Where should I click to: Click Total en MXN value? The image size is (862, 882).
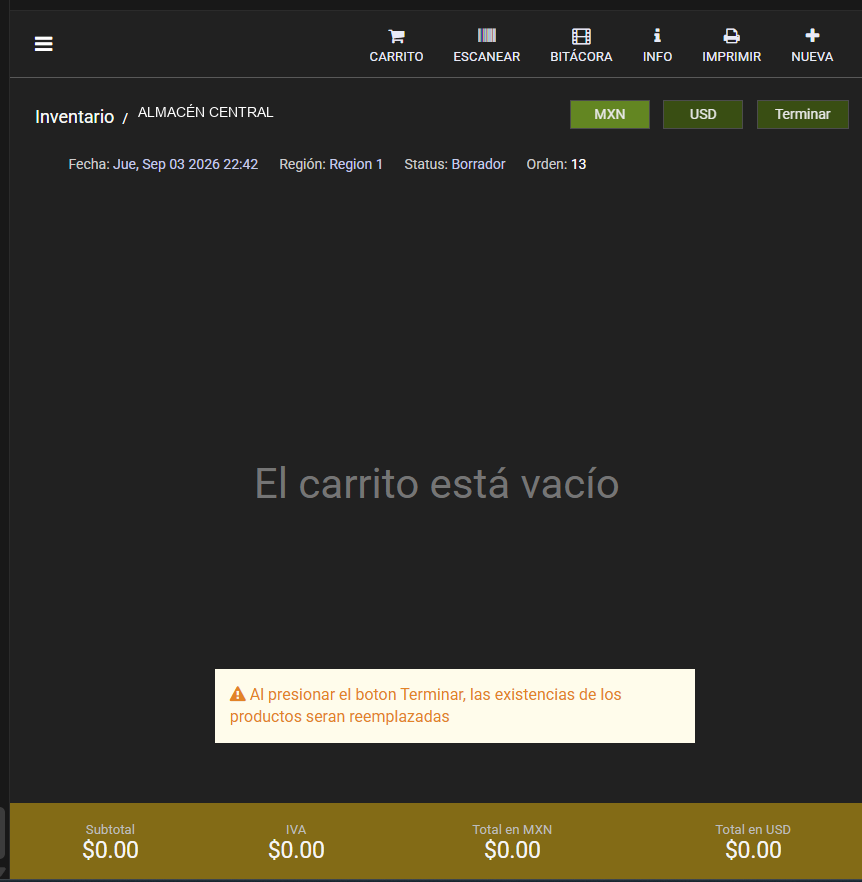point(512,850)
